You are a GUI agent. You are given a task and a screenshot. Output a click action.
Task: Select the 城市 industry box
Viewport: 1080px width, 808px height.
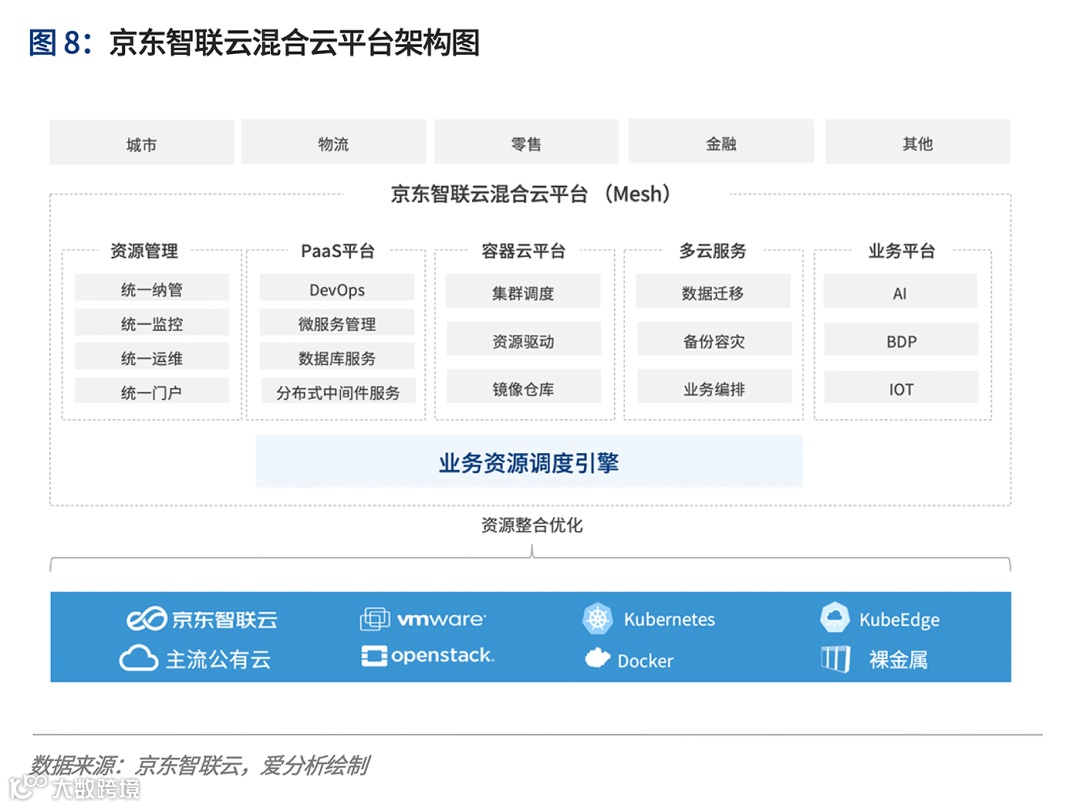[142, 143]
